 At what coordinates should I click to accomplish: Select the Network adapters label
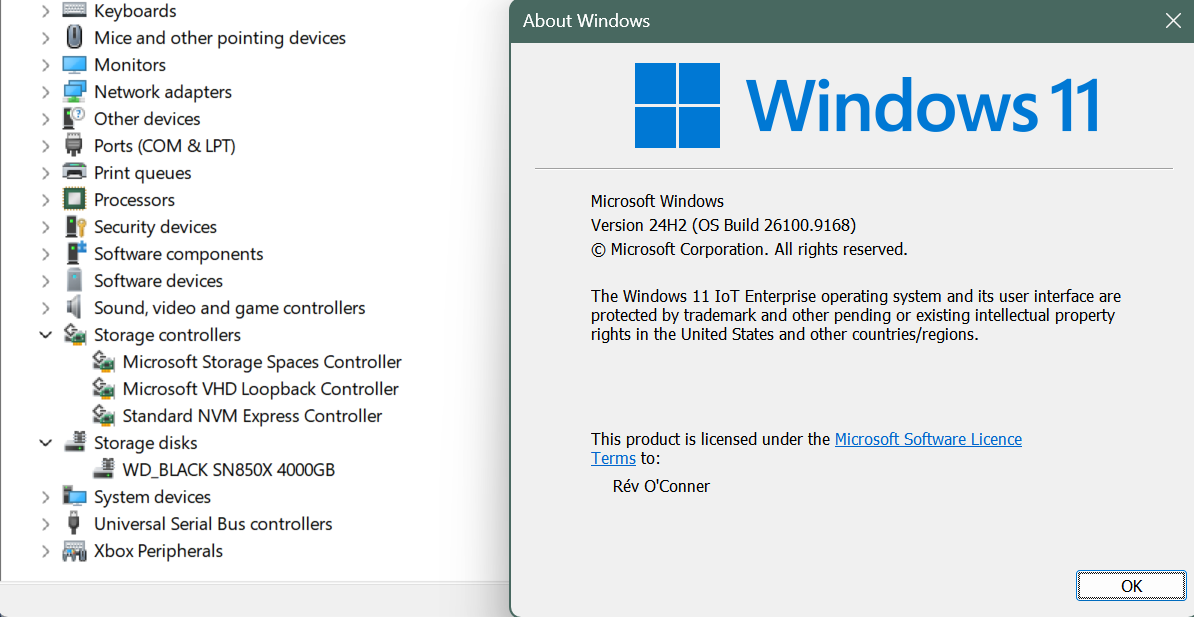163,91
